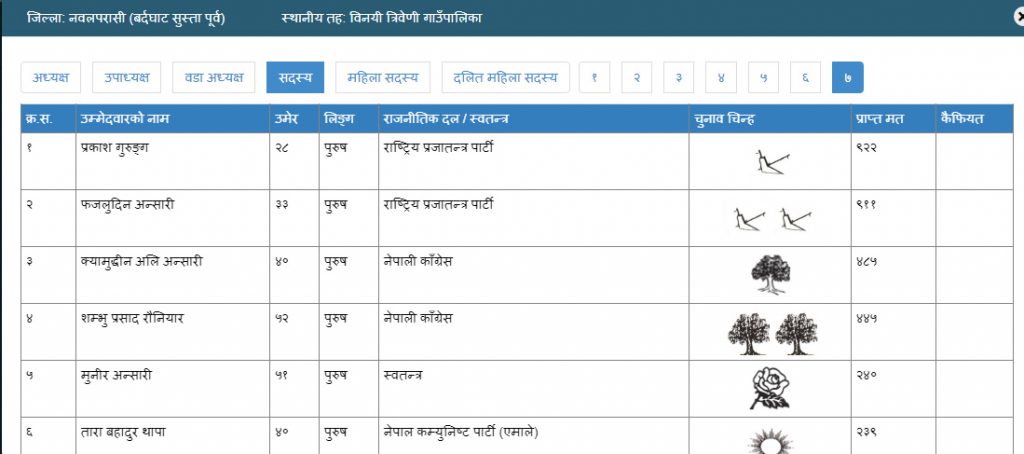Click the double plough symbol for फजलुदिन अन्सारी
The width and height of the screenshot is (1024, 454).
(769, 216)
